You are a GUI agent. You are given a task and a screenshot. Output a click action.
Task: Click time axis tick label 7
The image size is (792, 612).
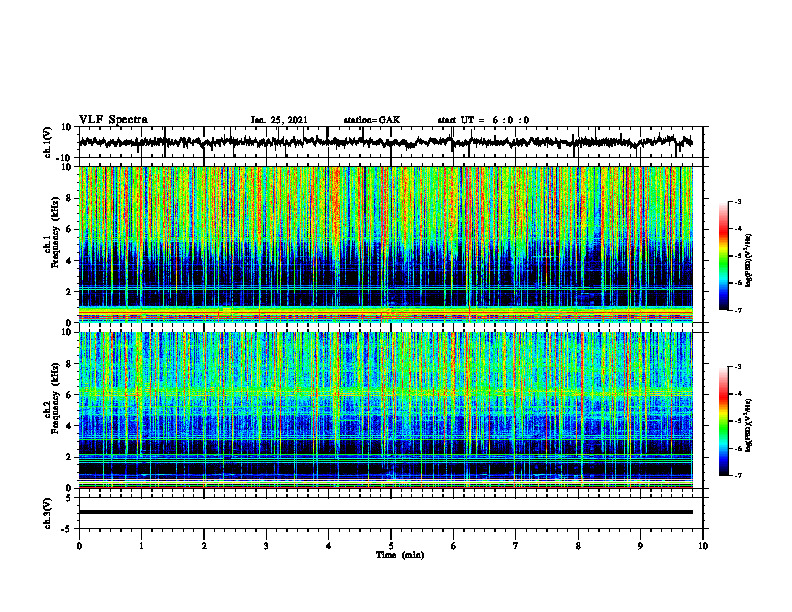click(516, 546)
